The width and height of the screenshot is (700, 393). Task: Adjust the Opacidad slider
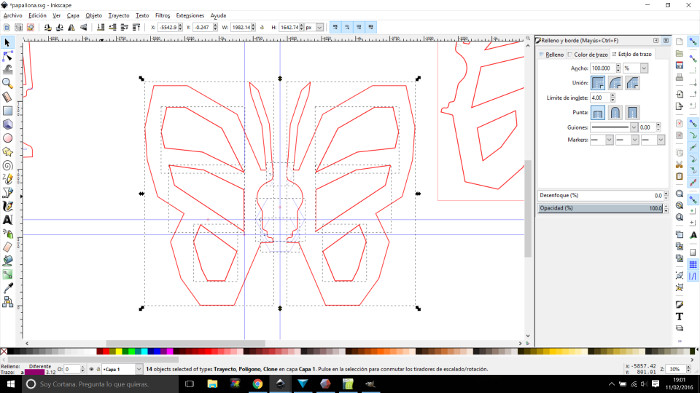600,208
